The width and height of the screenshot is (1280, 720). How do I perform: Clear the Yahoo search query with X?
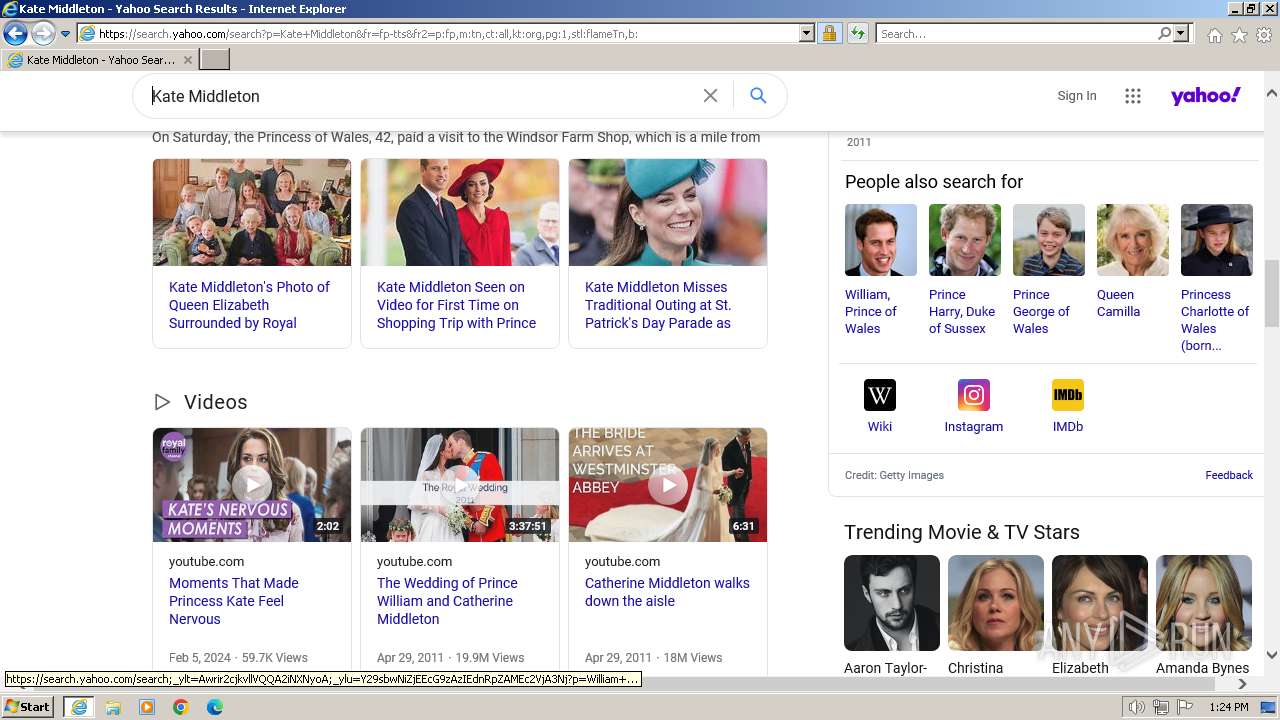[x=710, y=96]
